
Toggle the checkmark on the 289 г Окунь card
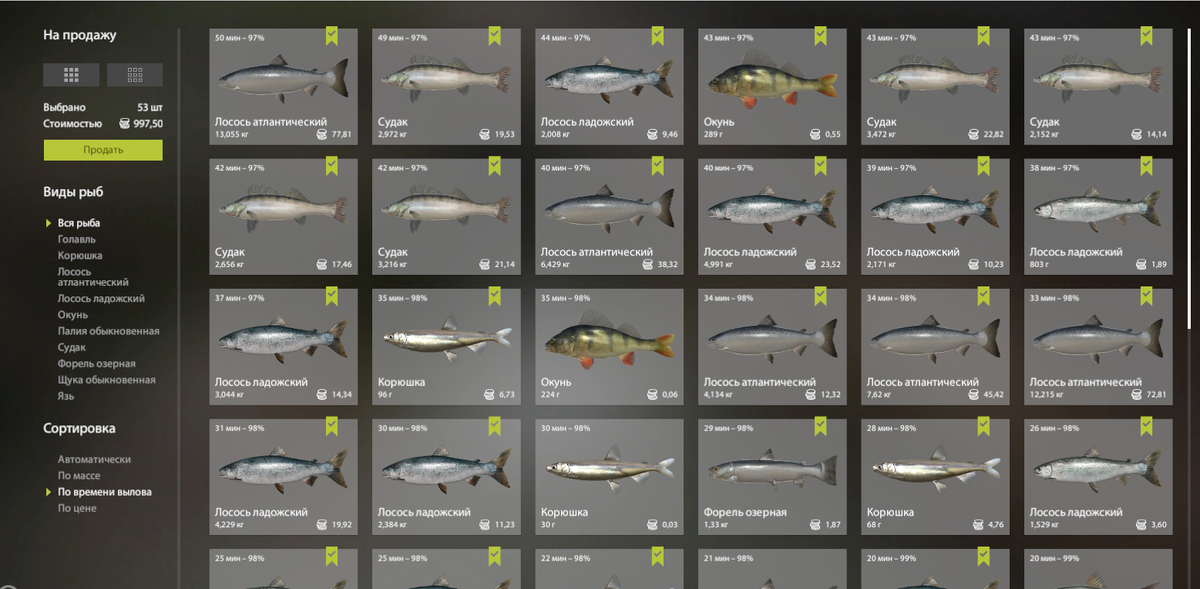click(822, 36)
